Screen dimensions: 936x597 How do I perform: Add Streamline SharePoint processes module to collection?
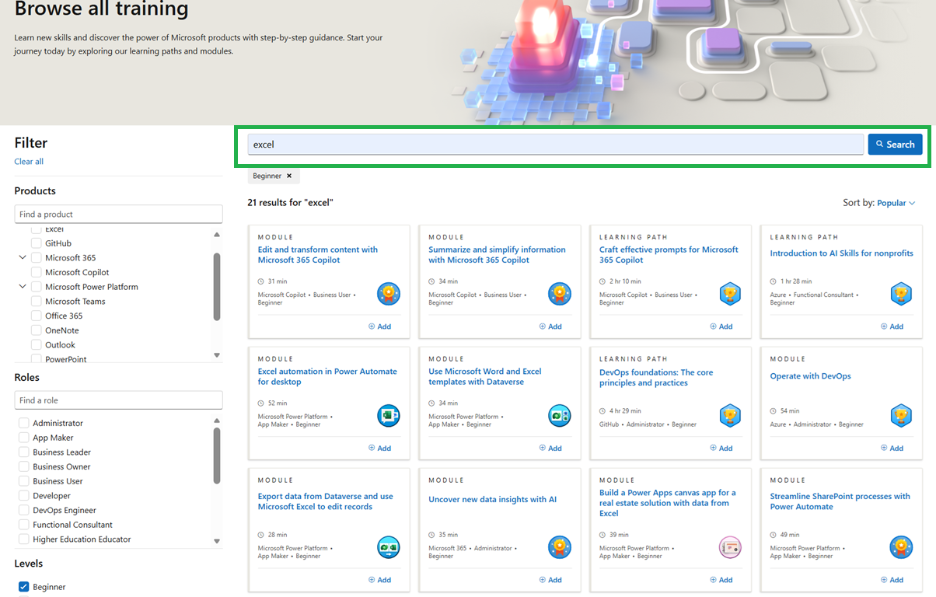point(892,580)
